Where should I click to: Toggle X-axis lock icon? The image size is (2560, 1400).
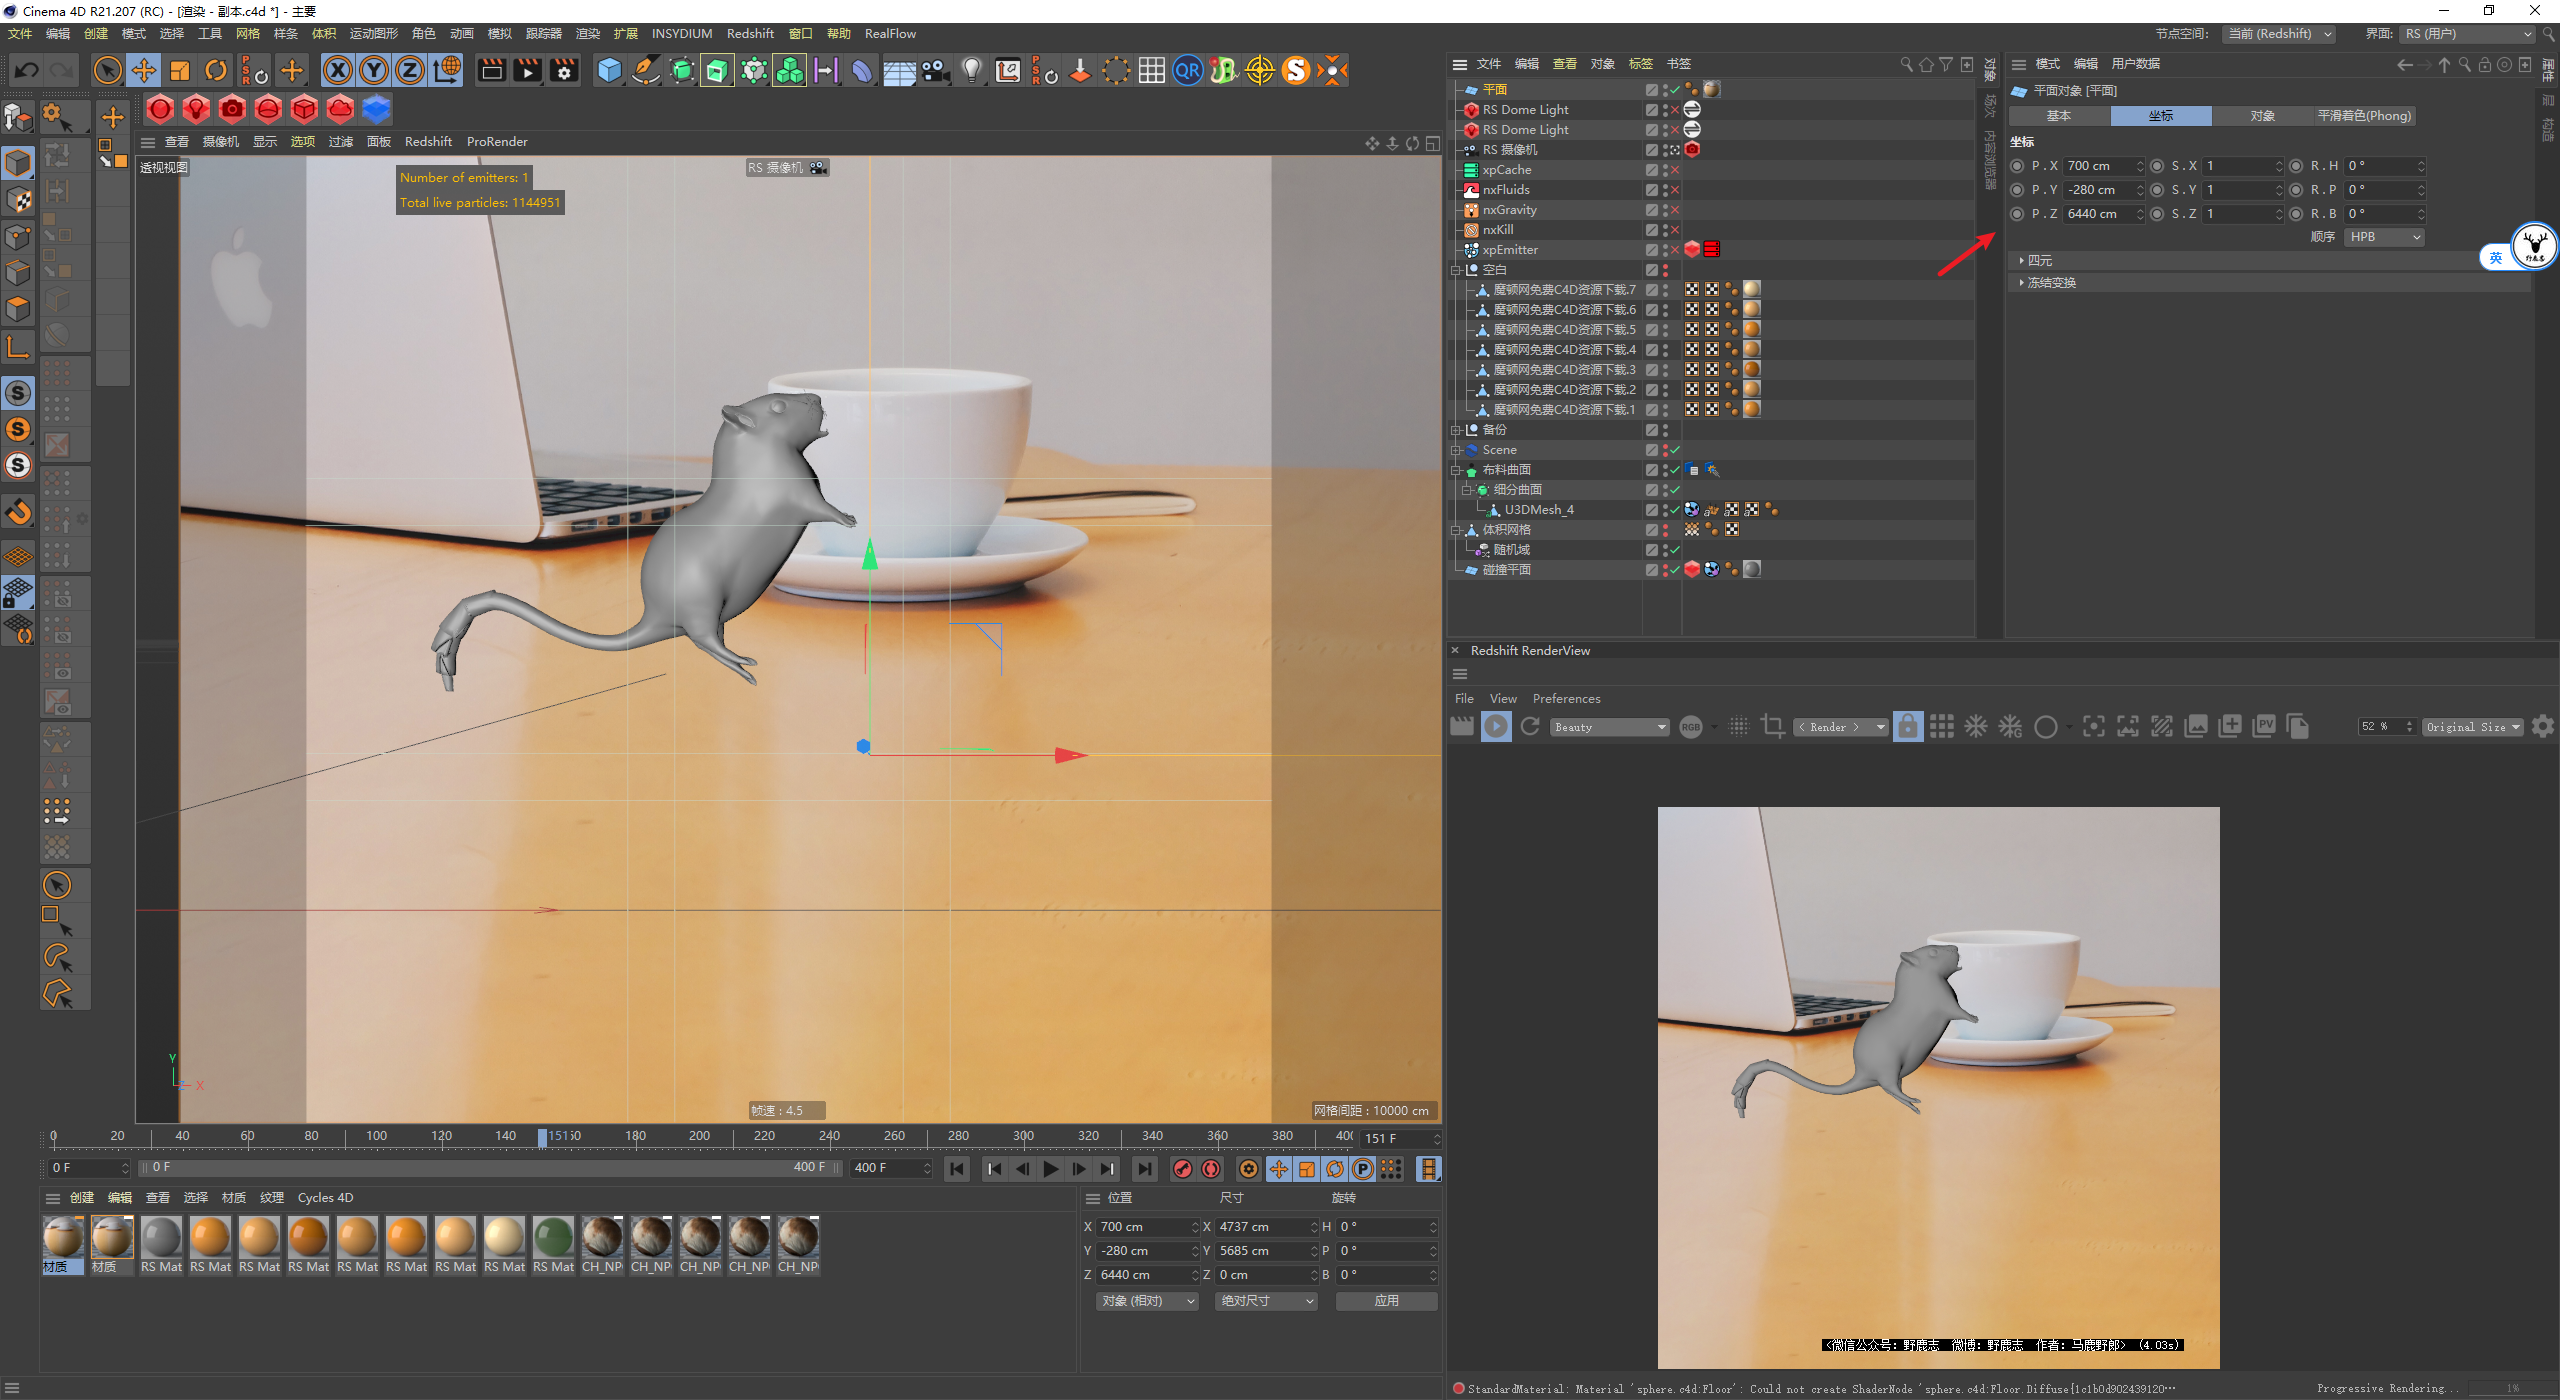click(x=338, y=70)
